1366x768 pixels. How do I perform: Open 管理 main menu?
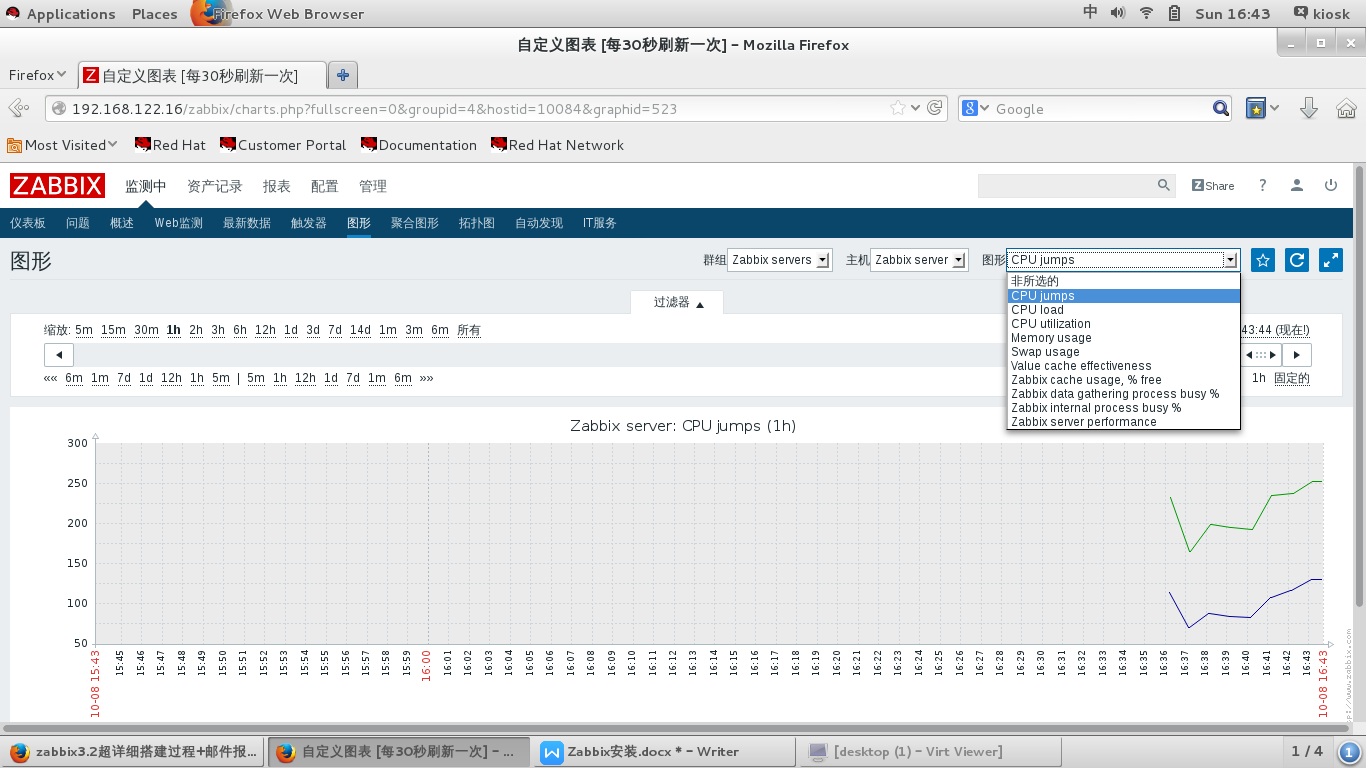(372, 186)
